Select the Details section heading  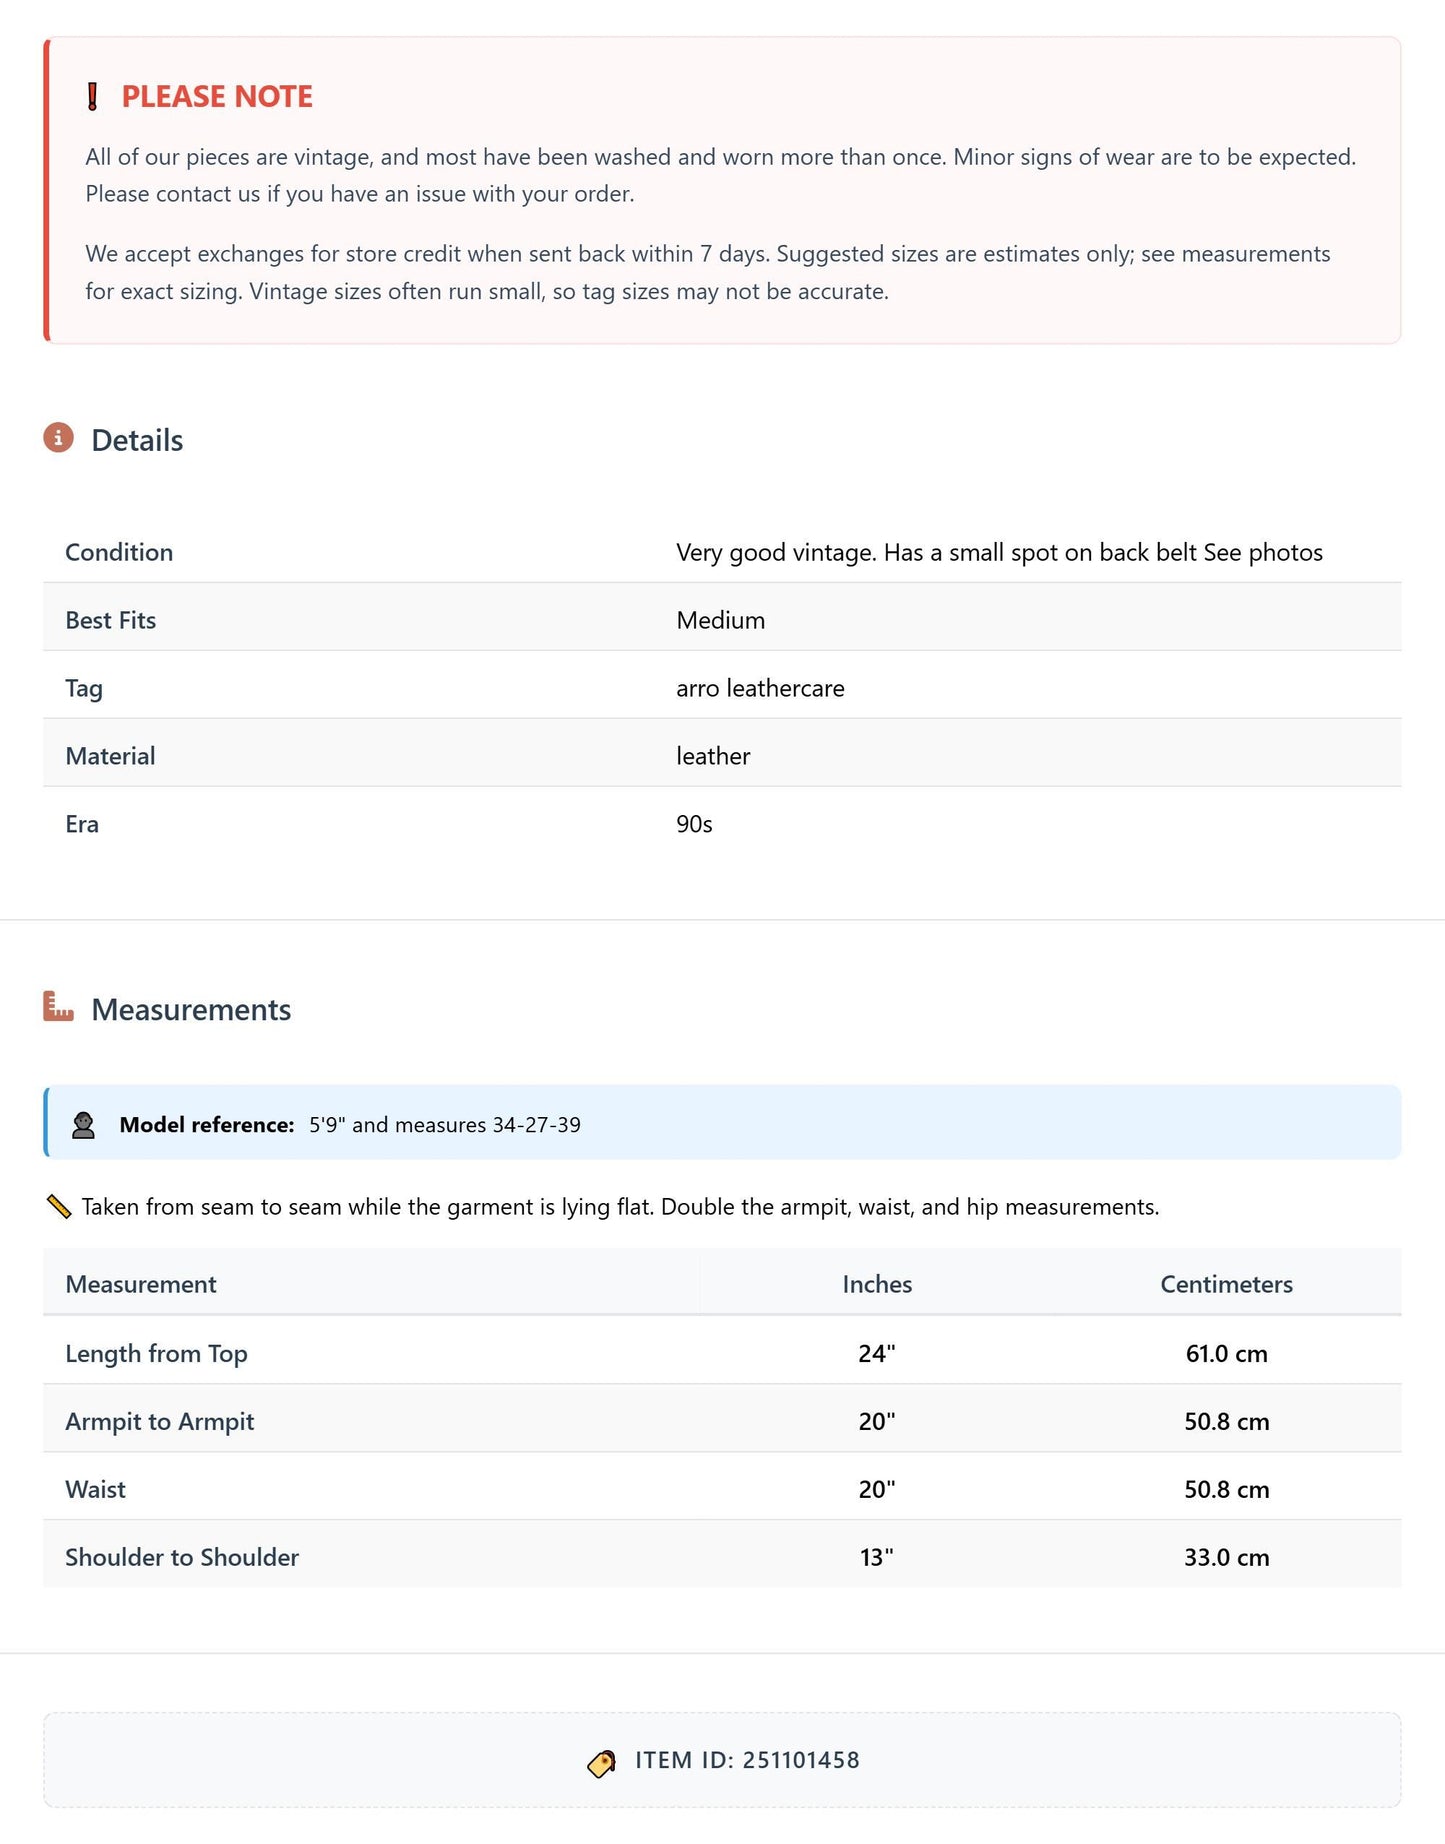pos(137,441)
